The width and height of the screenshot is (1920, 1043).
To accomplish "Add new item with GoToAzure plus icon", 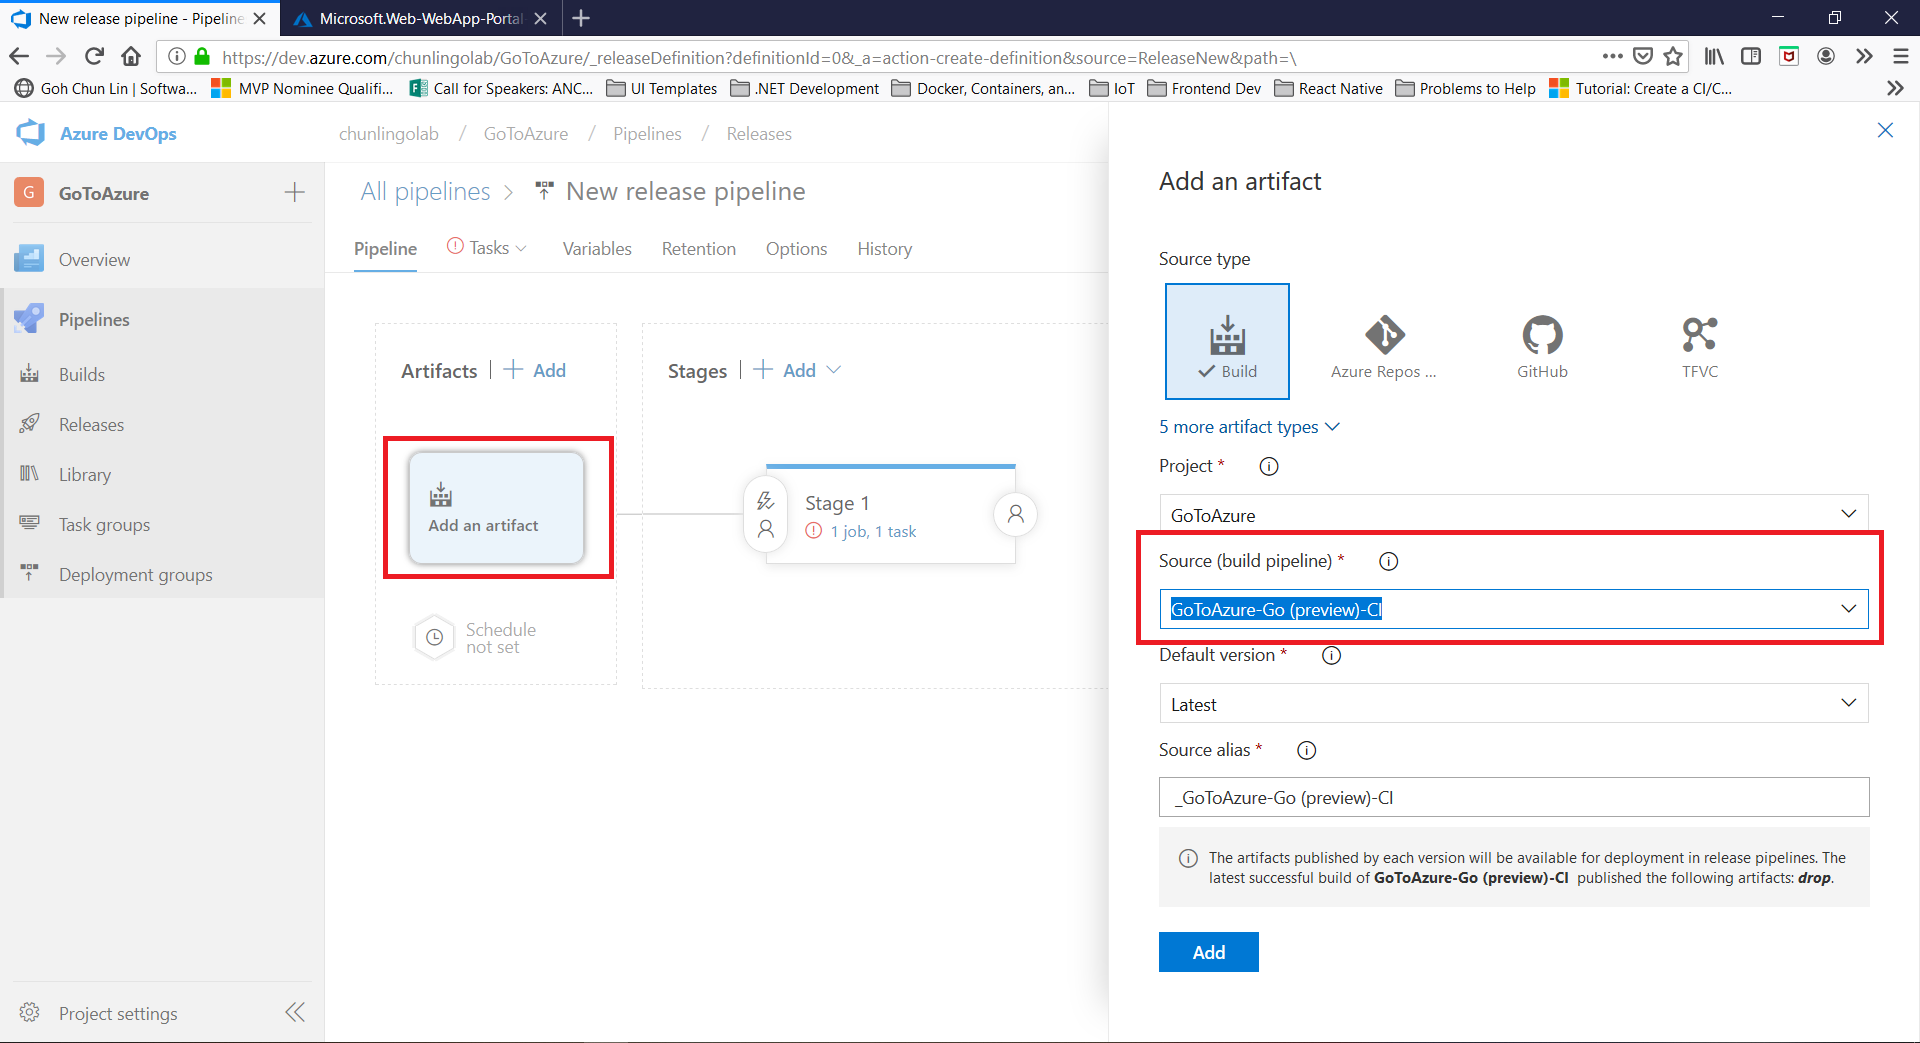I will 294,193.
